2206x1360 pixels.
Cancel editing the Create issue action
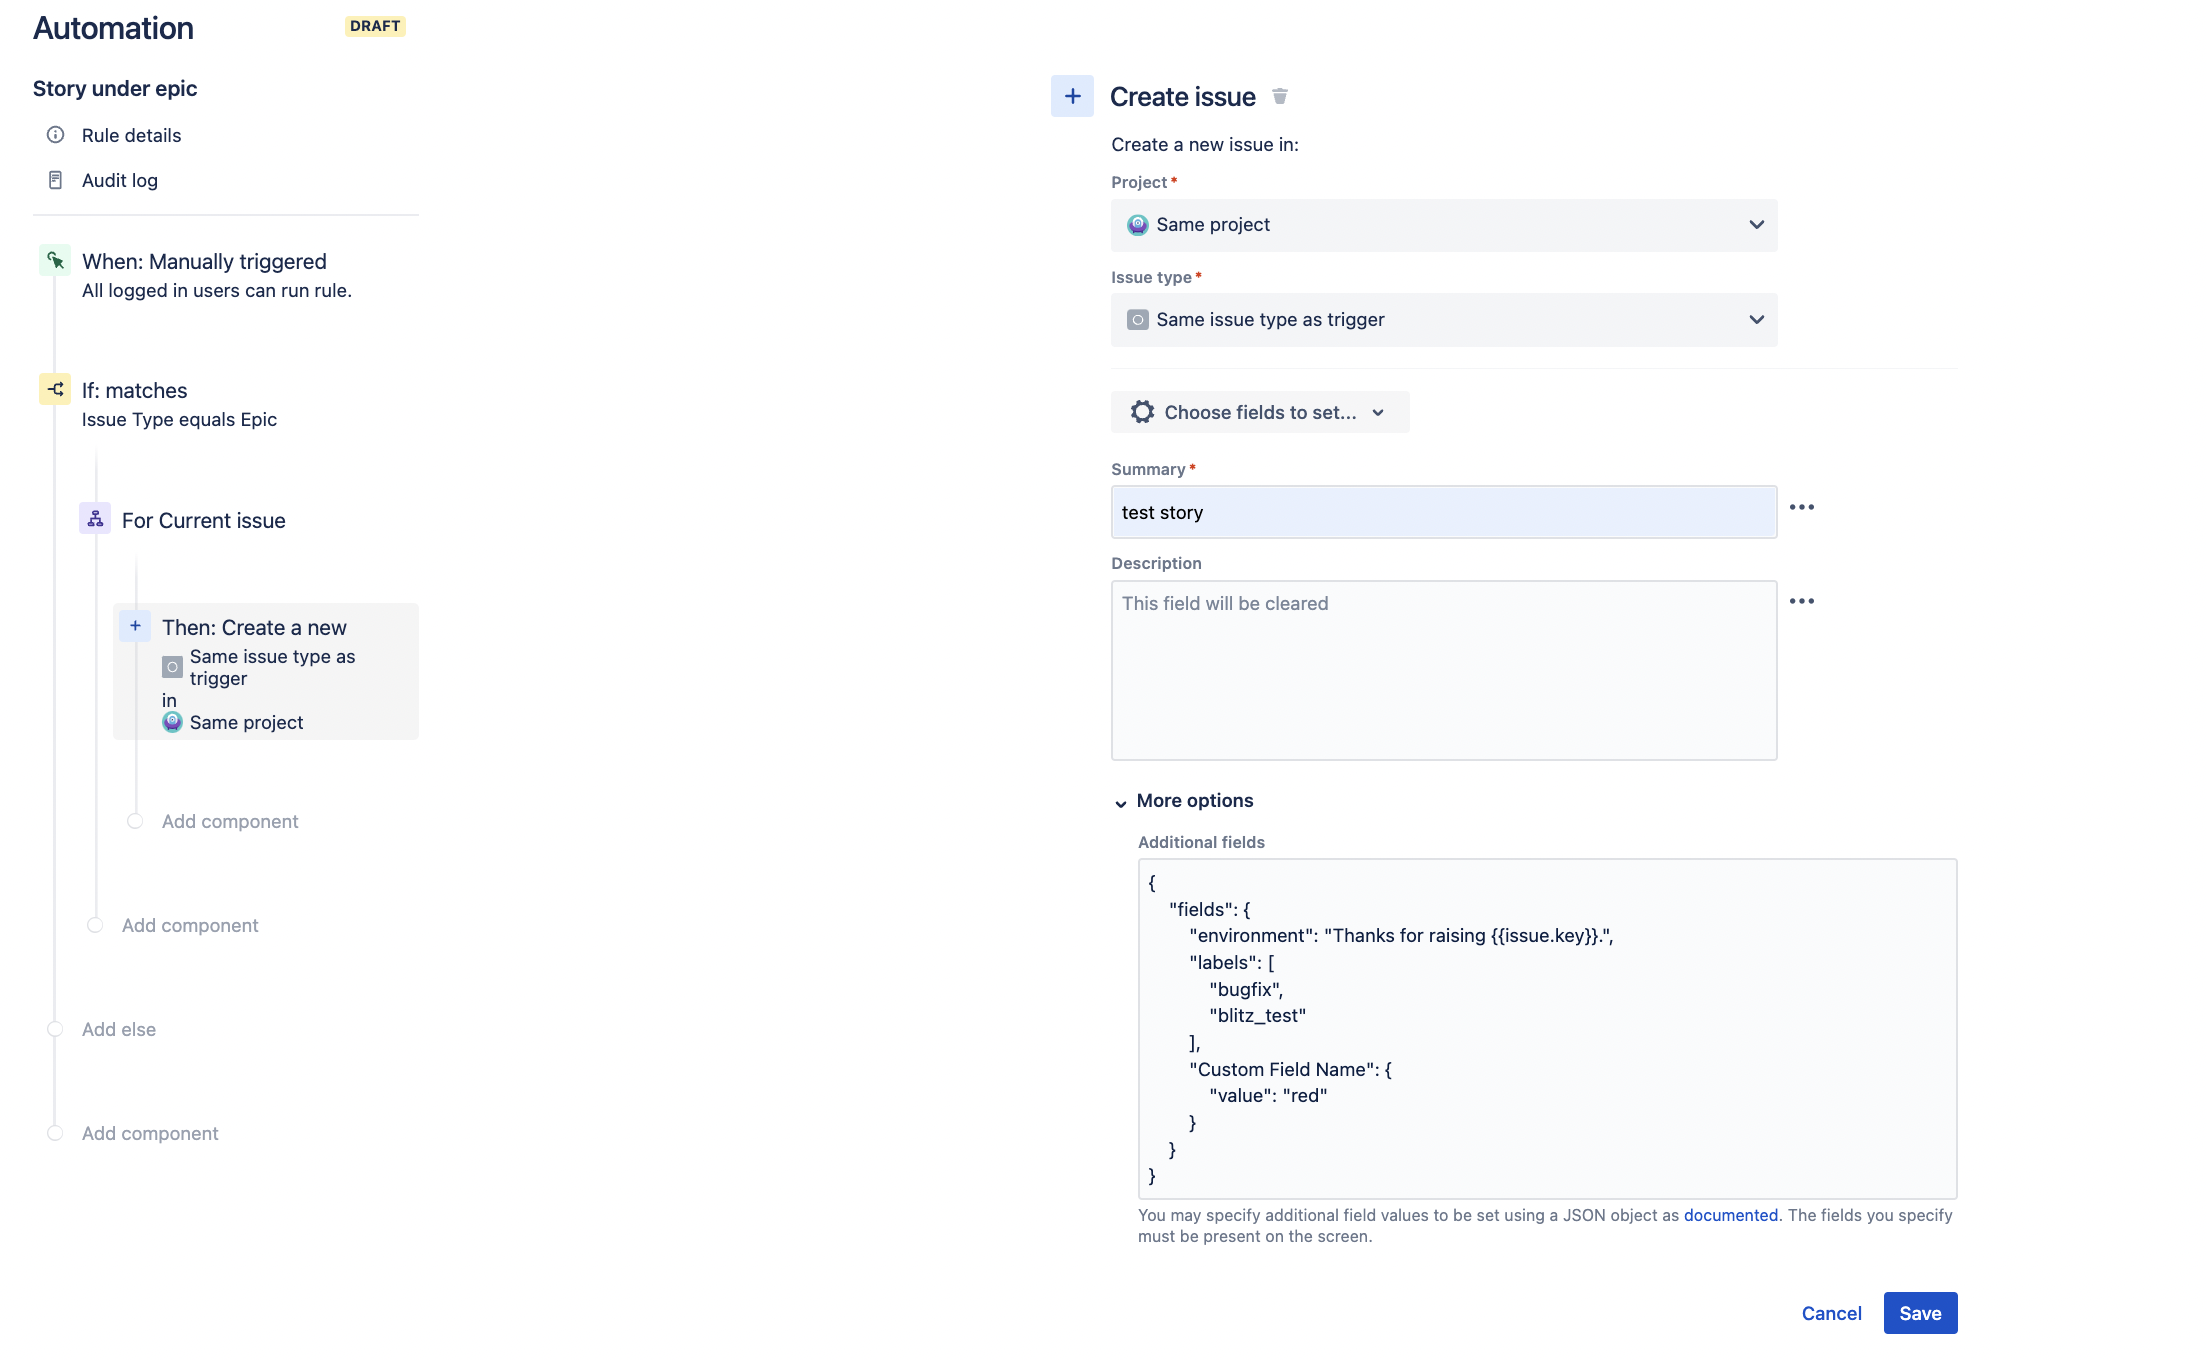click(x=1830, y=1312)
